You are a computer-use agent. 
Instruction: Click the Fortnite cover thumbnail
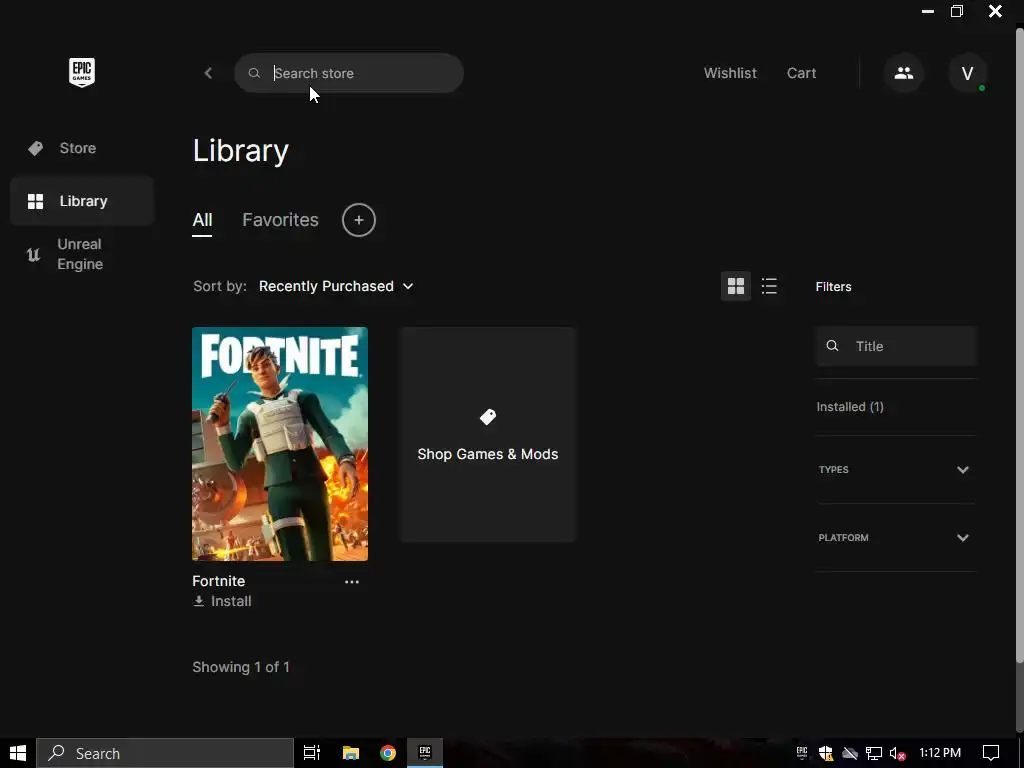[280, 444]
